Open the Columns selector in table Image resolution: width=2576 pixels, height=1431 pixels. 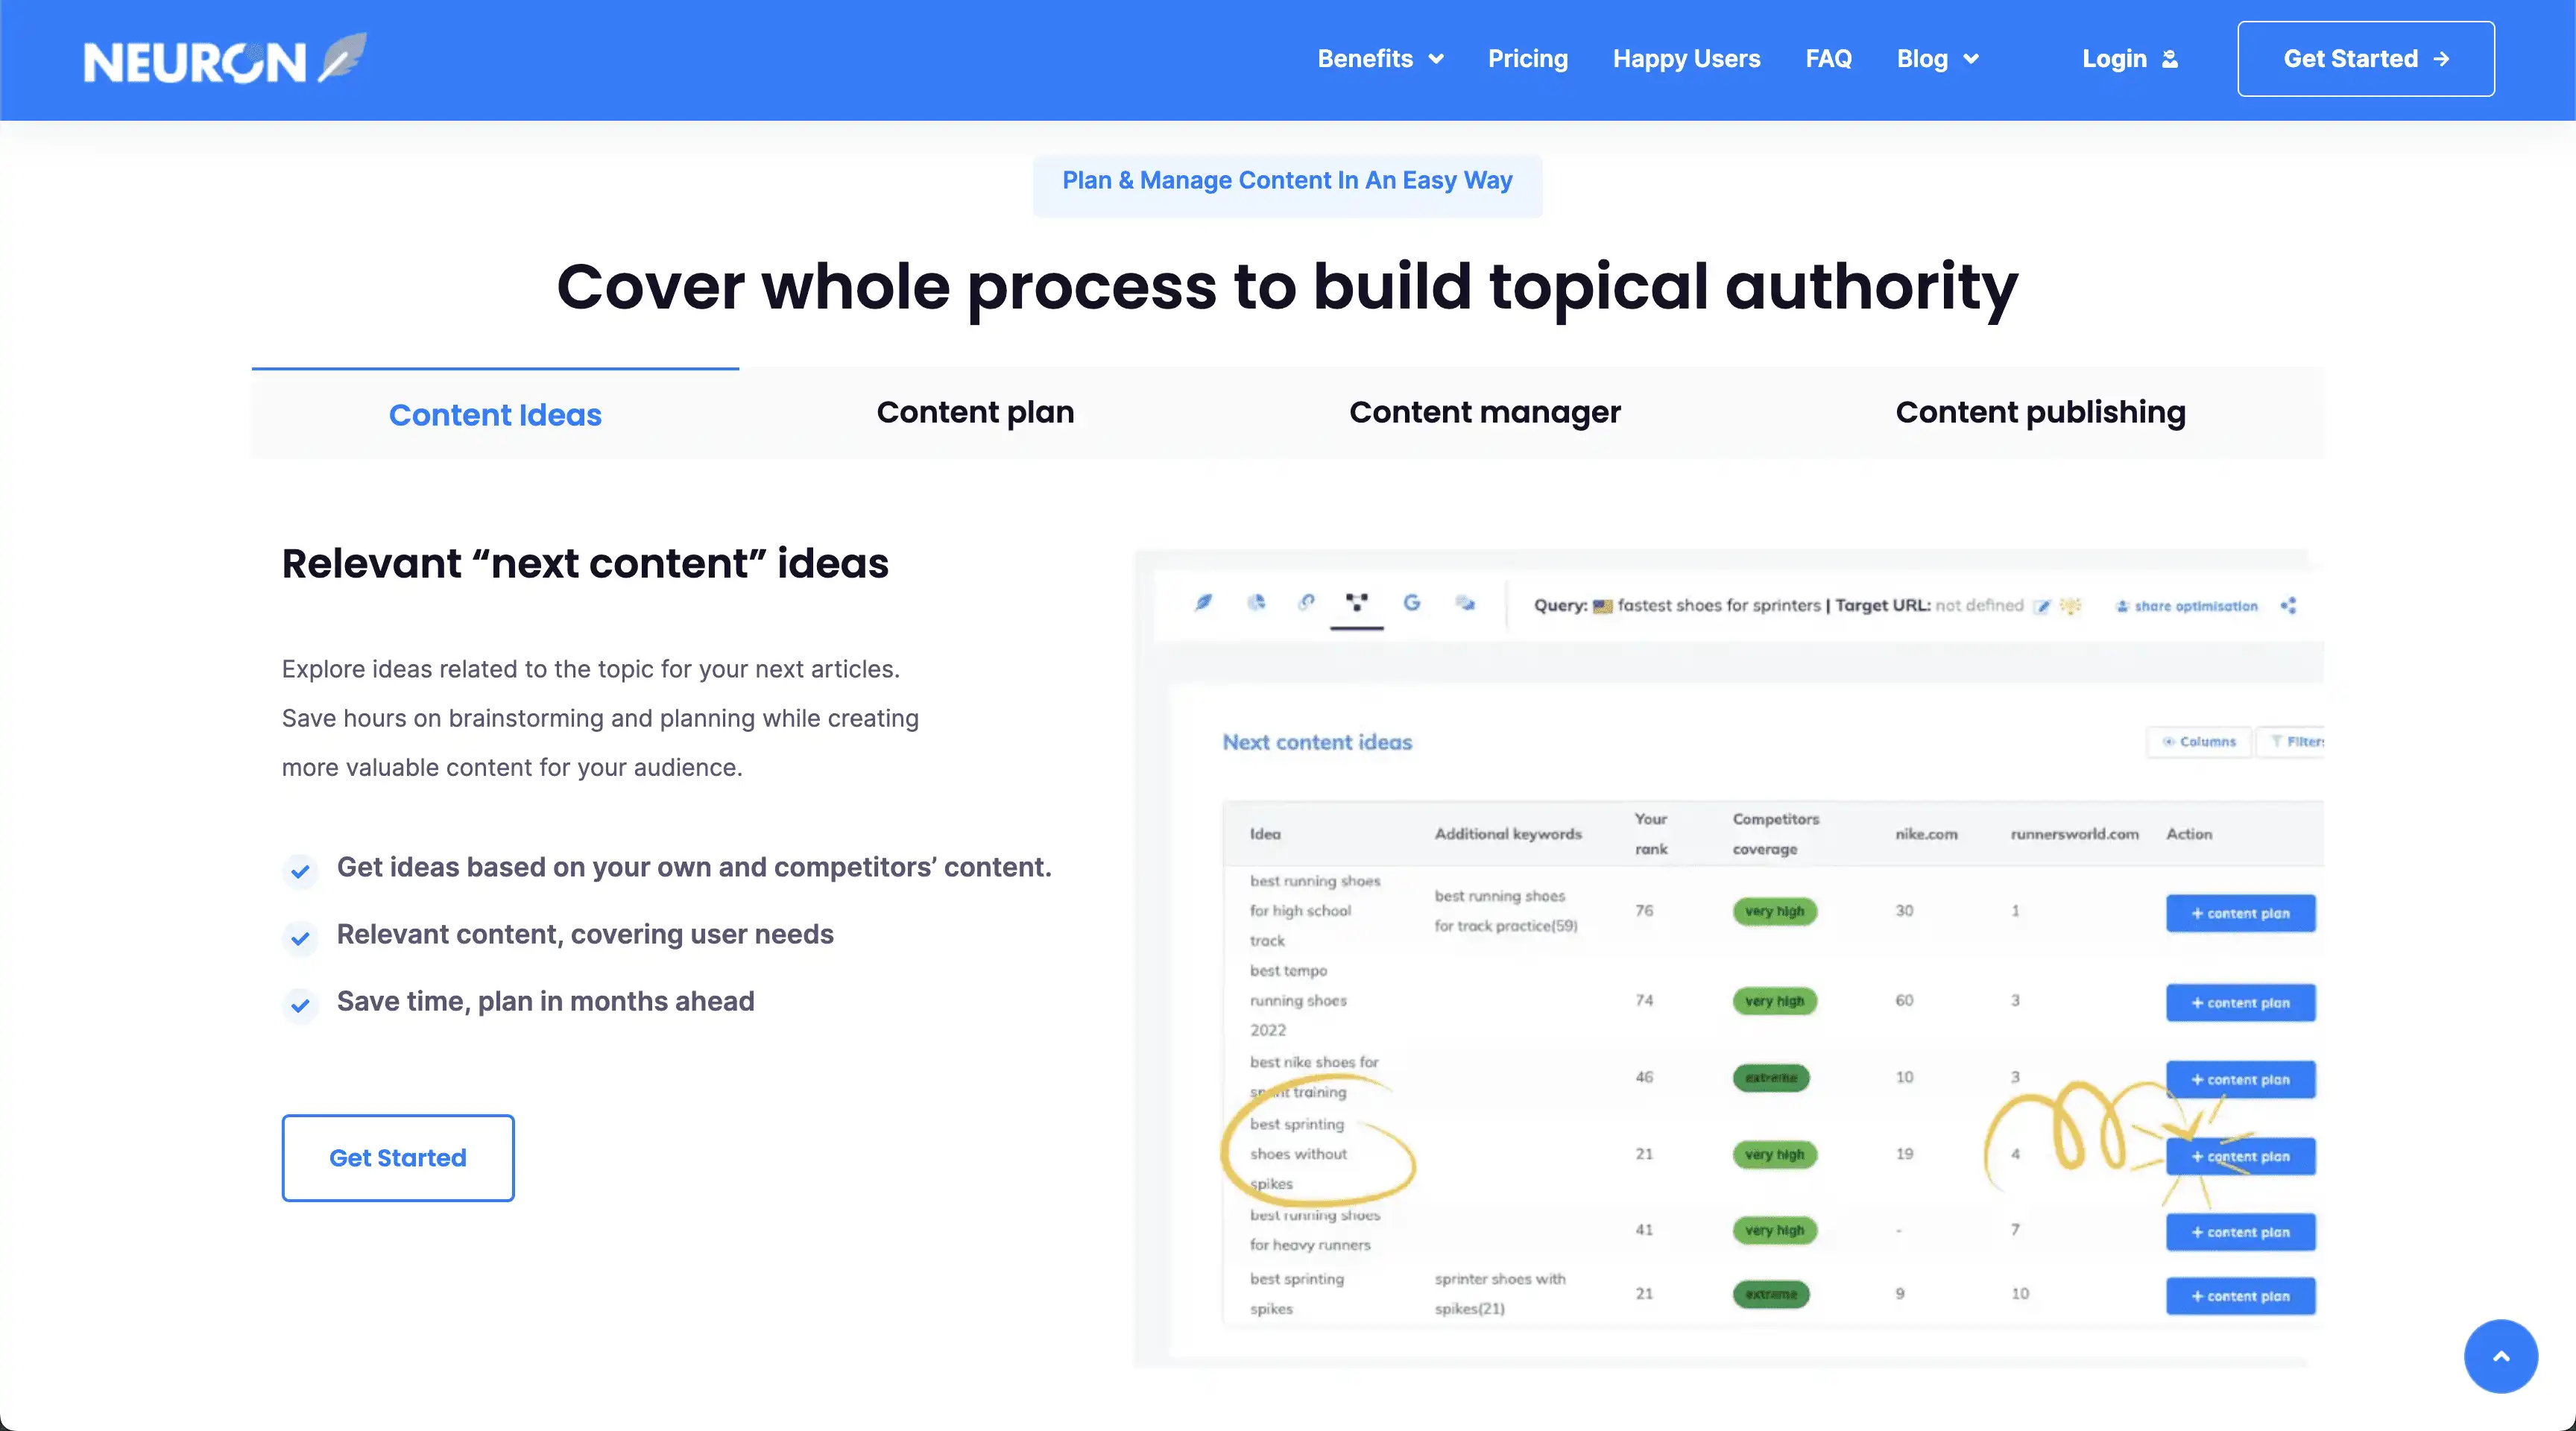[x=2199, y=742]
